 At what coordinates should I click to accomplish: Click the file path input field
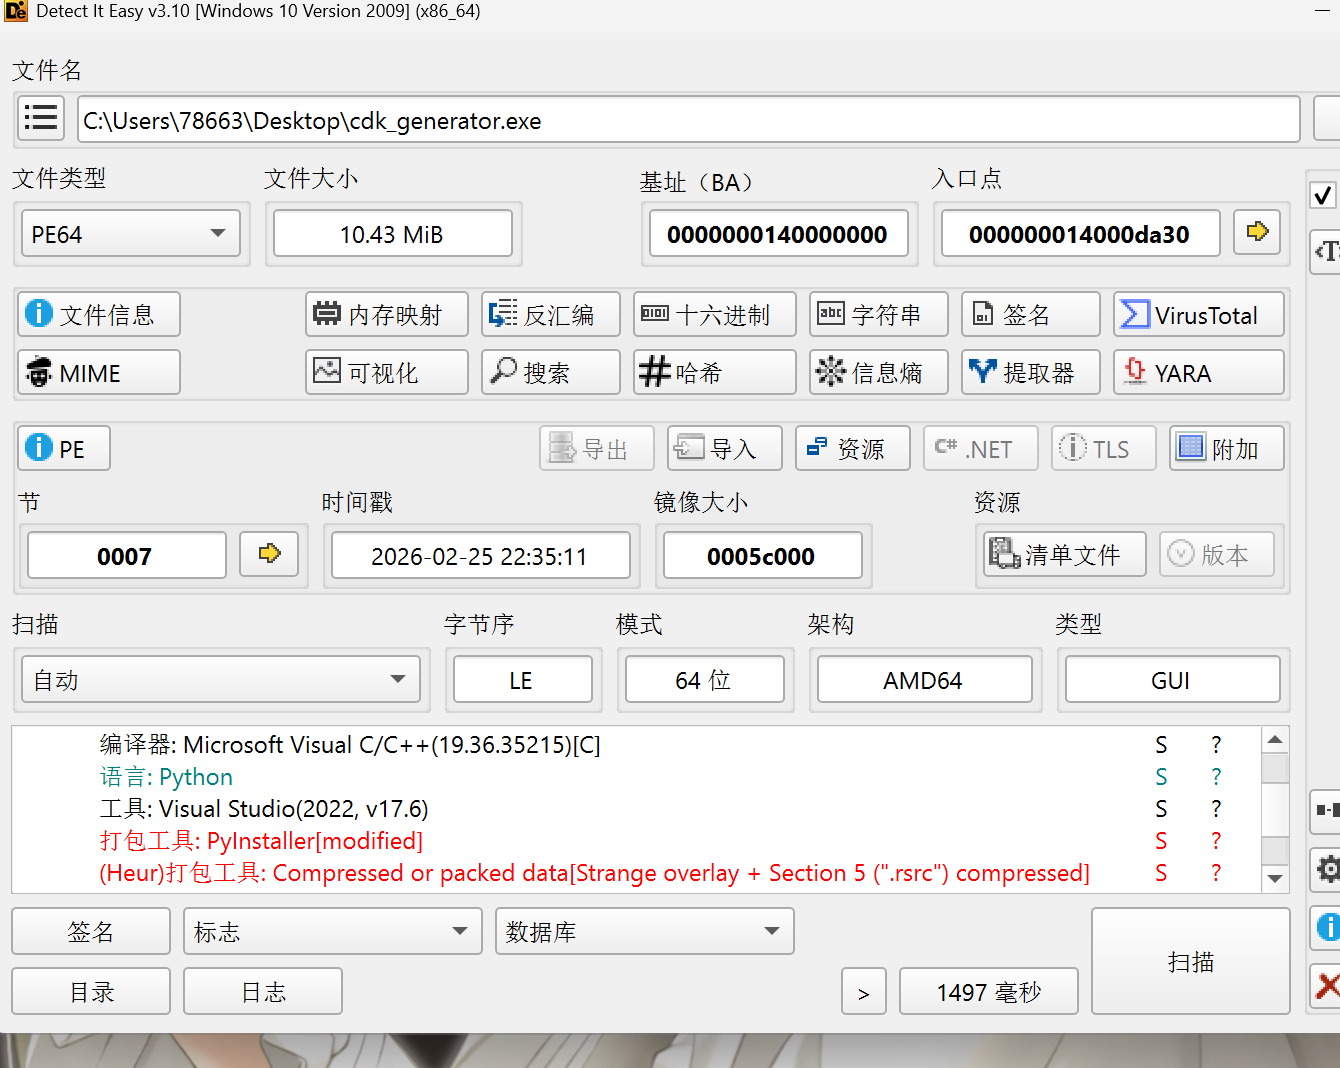(689, 120)
